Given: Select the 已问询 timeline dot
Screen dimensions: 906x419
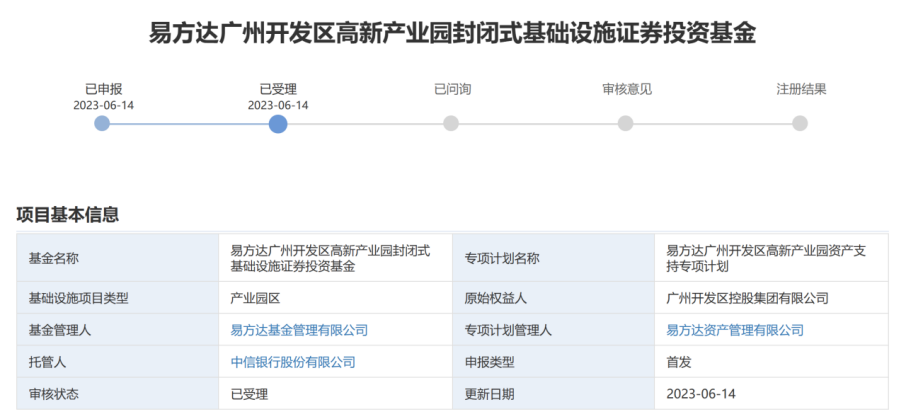Looking at the screenshot, I should (x=451, y=123).
